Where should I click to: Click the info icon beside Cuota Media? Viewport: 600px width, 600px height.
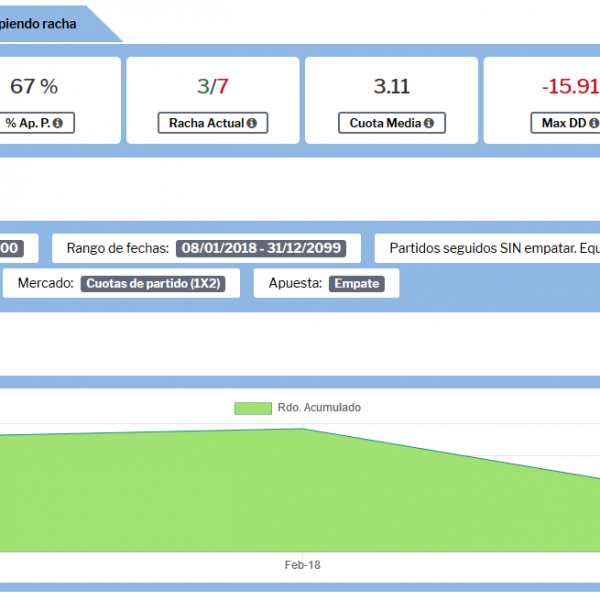click(x=428, y=124)
